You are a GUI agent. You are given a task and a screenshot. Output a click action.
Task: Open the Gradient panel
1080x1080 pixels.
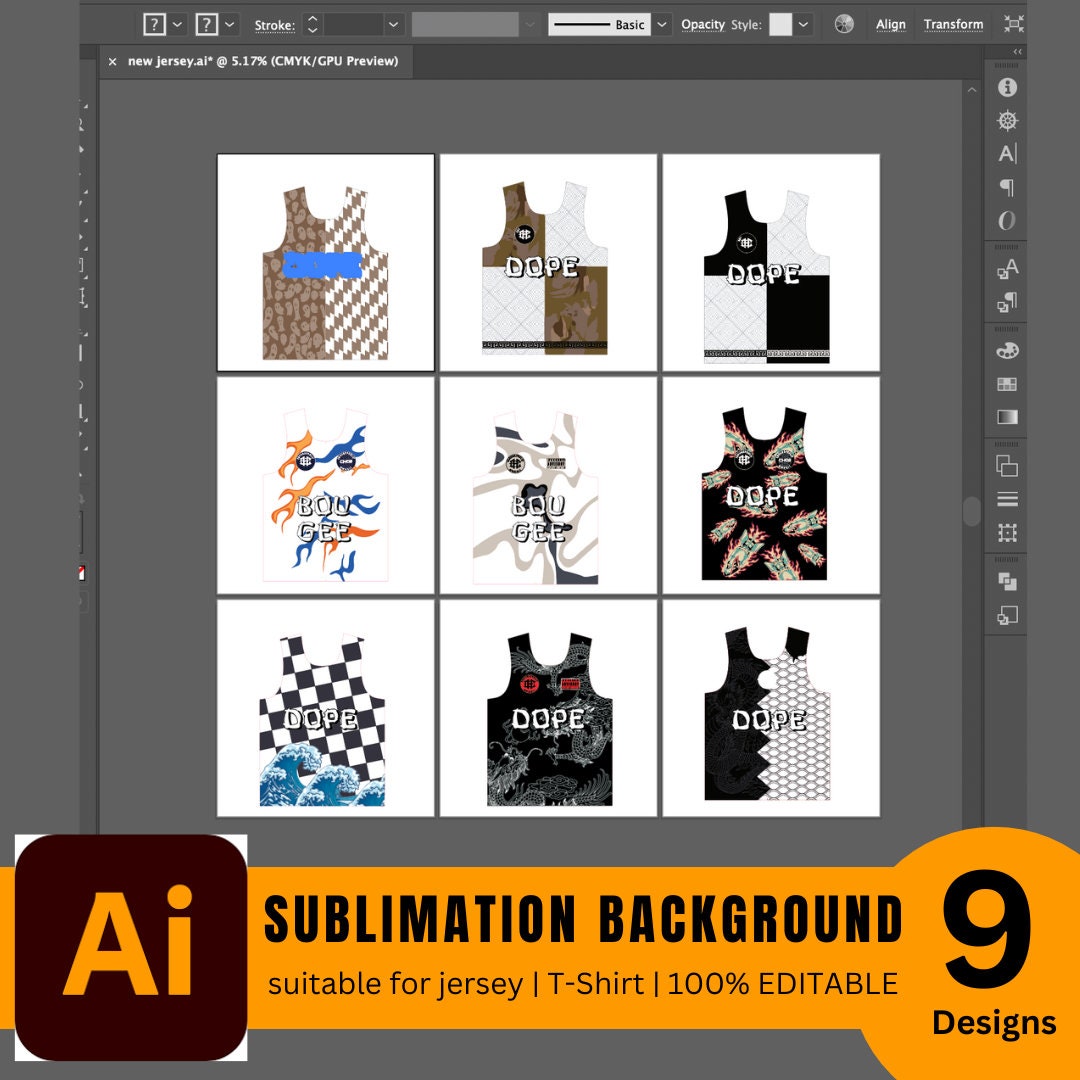(x=1007, y=416)
